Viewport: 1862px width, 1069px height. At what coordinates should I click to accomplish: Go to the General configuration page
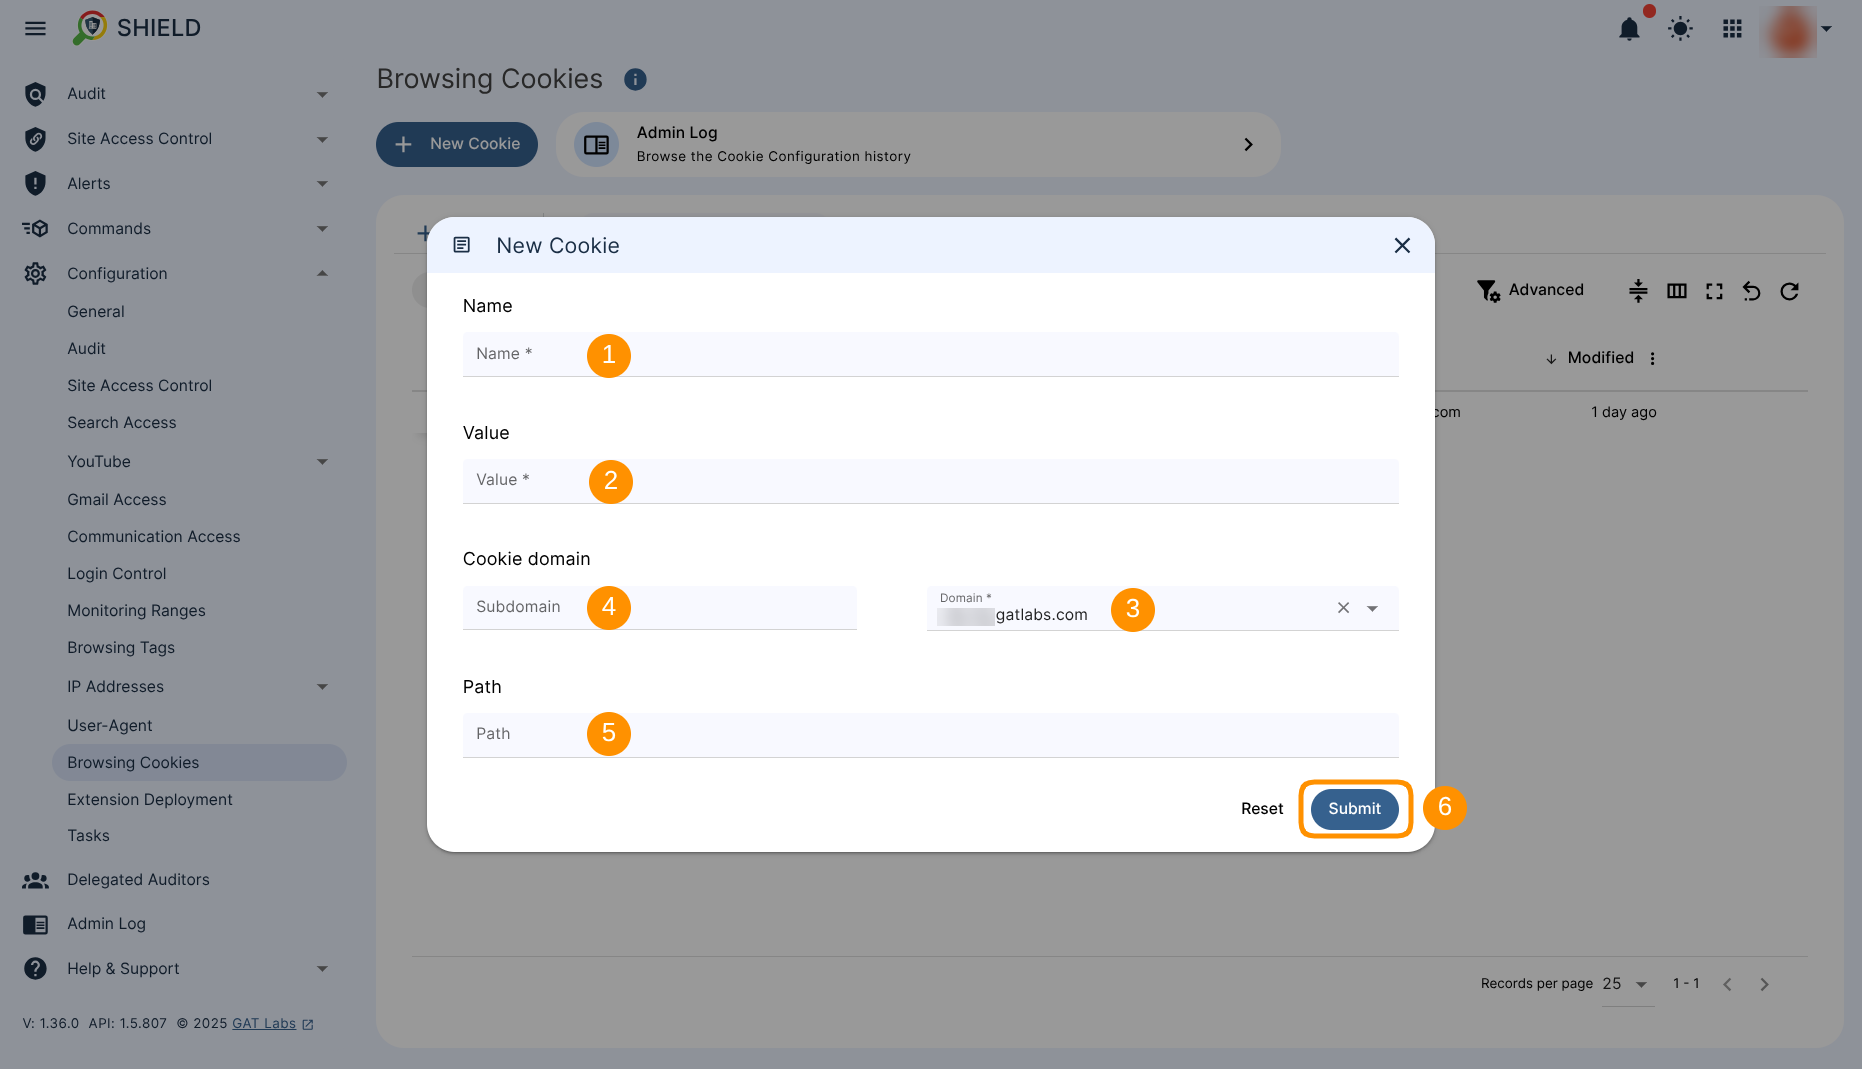point(96,312)
